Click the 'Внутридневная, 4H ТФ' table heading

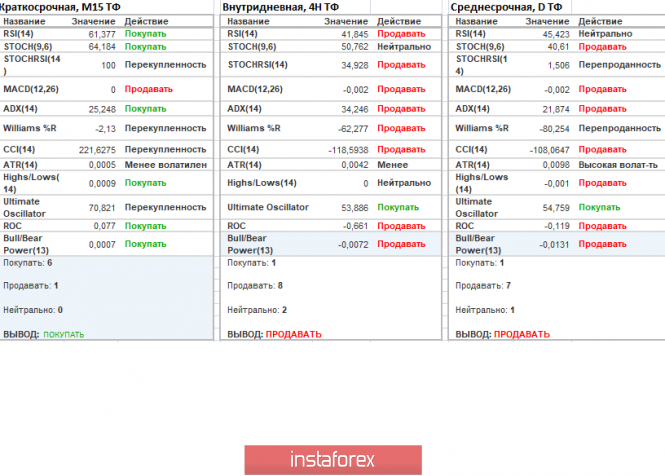click(x=280, y=7)
